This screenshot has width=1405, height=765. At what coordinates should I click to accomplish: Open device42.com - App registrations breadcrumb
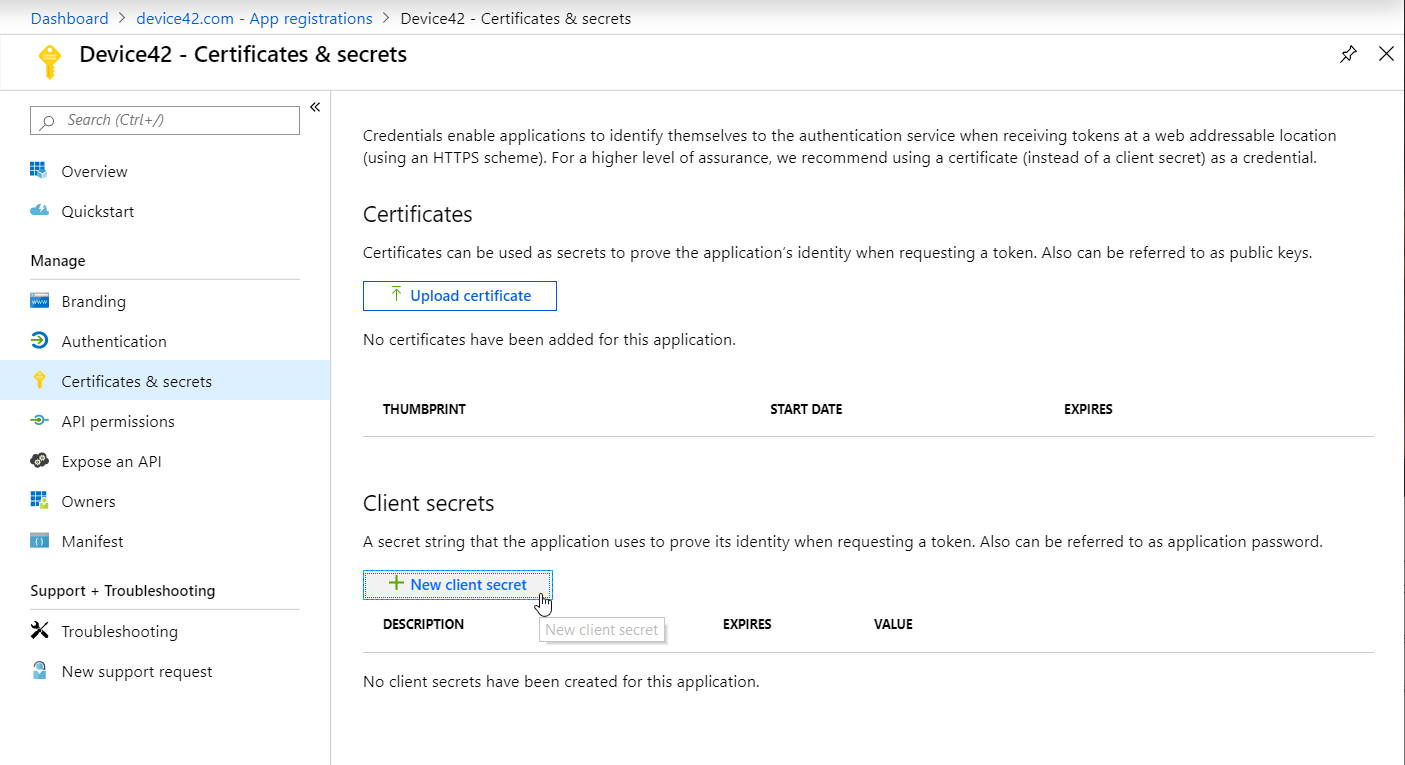pos(254,18)
